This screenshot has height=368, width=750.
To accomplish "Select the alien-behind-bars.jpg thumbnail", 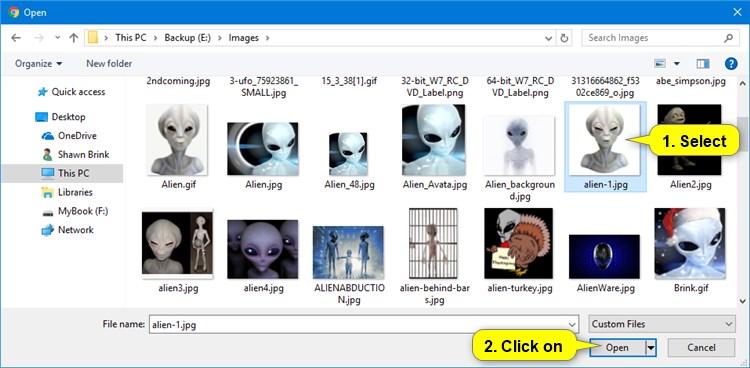I will tap(433, 243).
